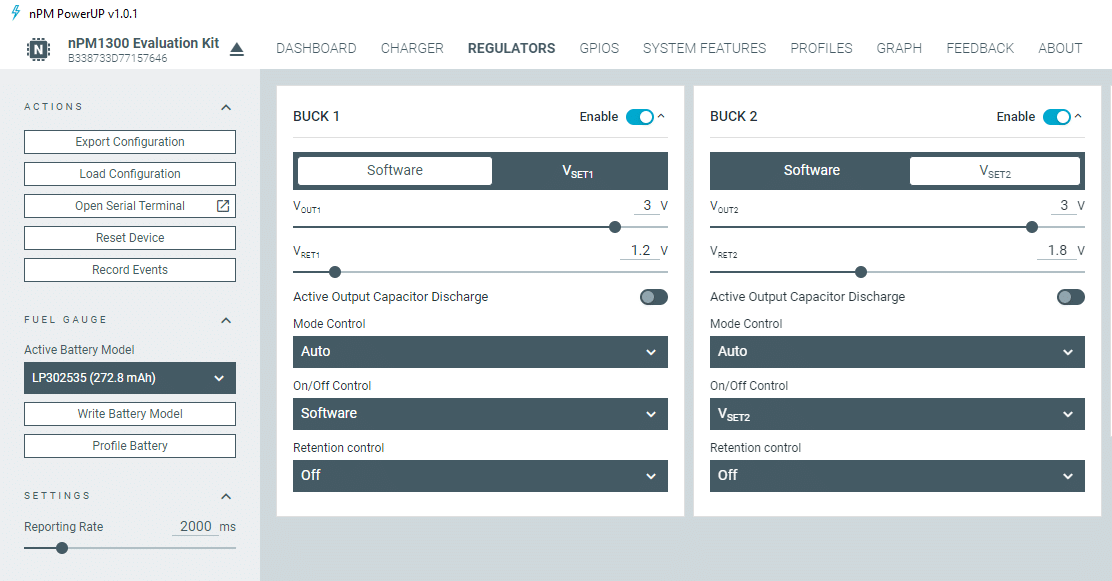Open the BUCK 1 Mode Control dropdown
Viewport: 1112px width, 581px height.
tap(480, 352)
